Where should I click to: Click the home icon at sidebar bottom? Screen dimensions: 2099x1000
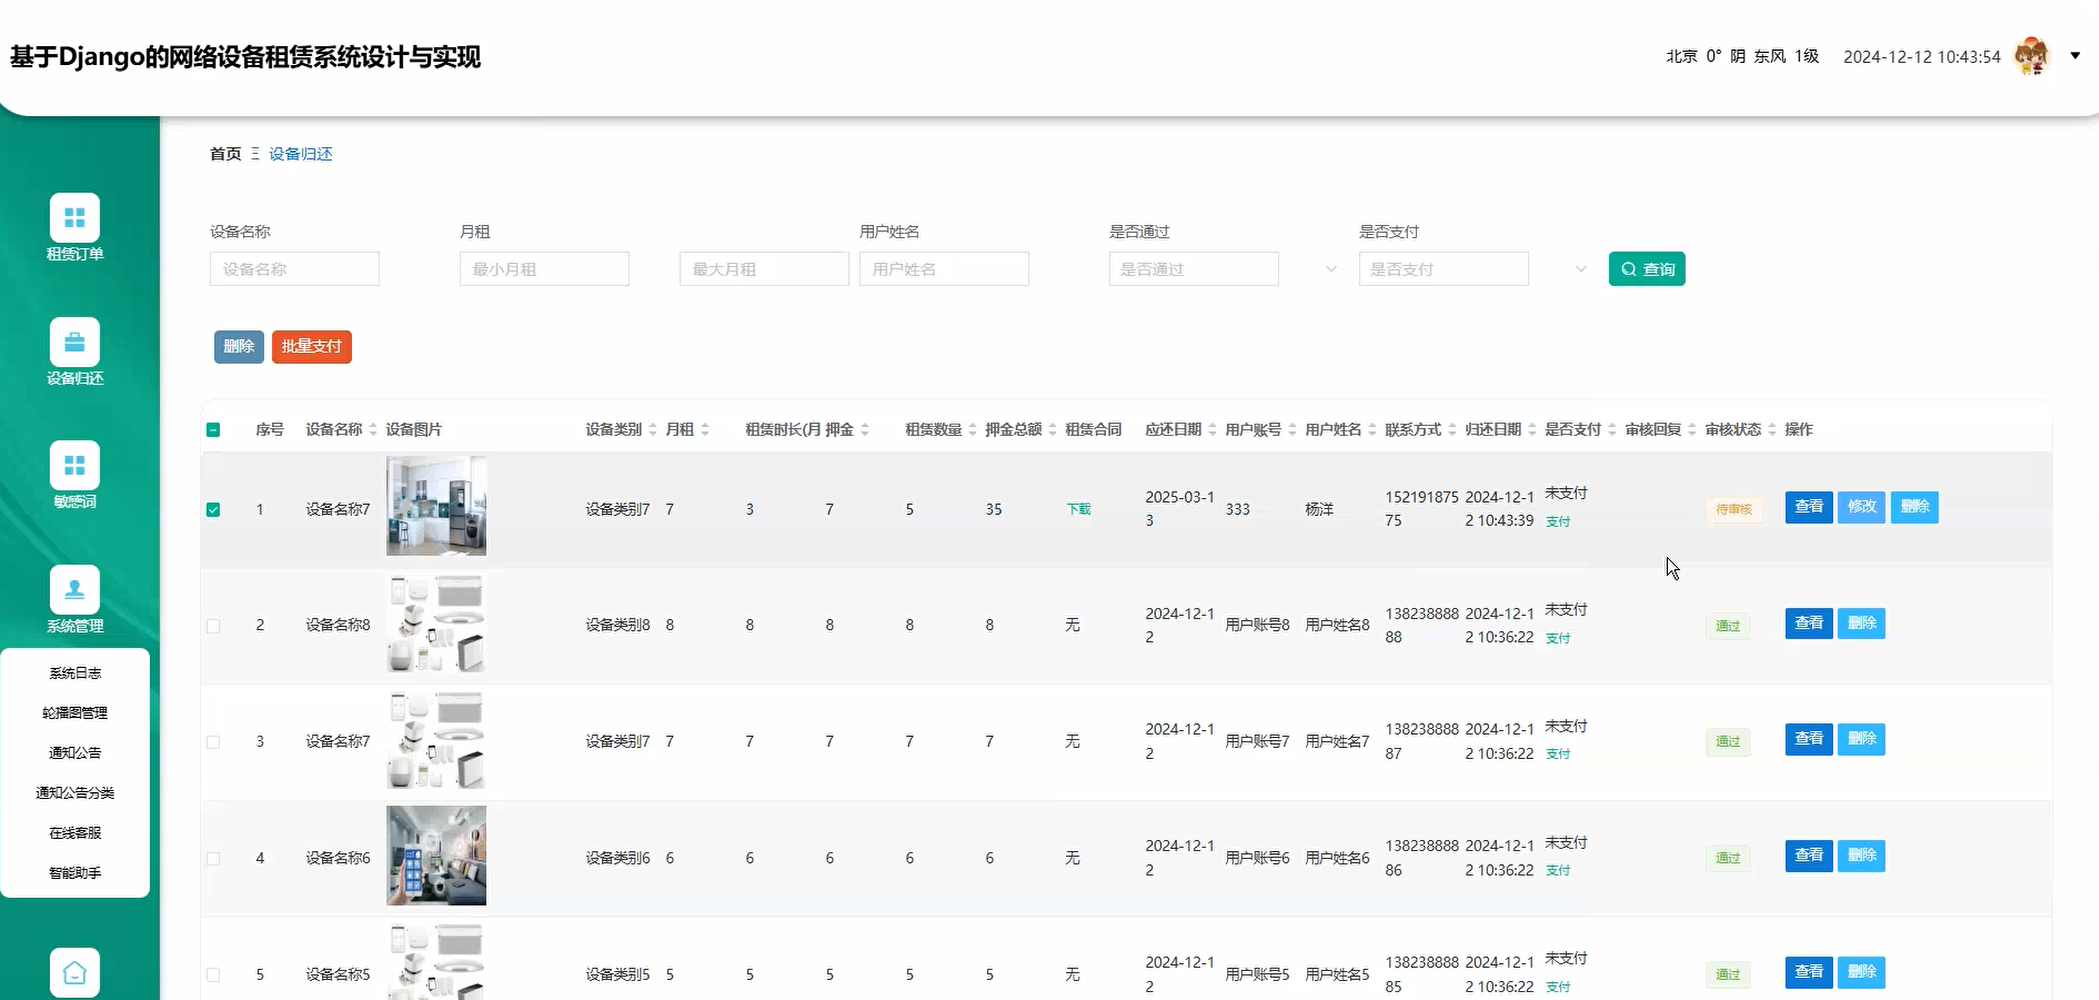point(75,972)
